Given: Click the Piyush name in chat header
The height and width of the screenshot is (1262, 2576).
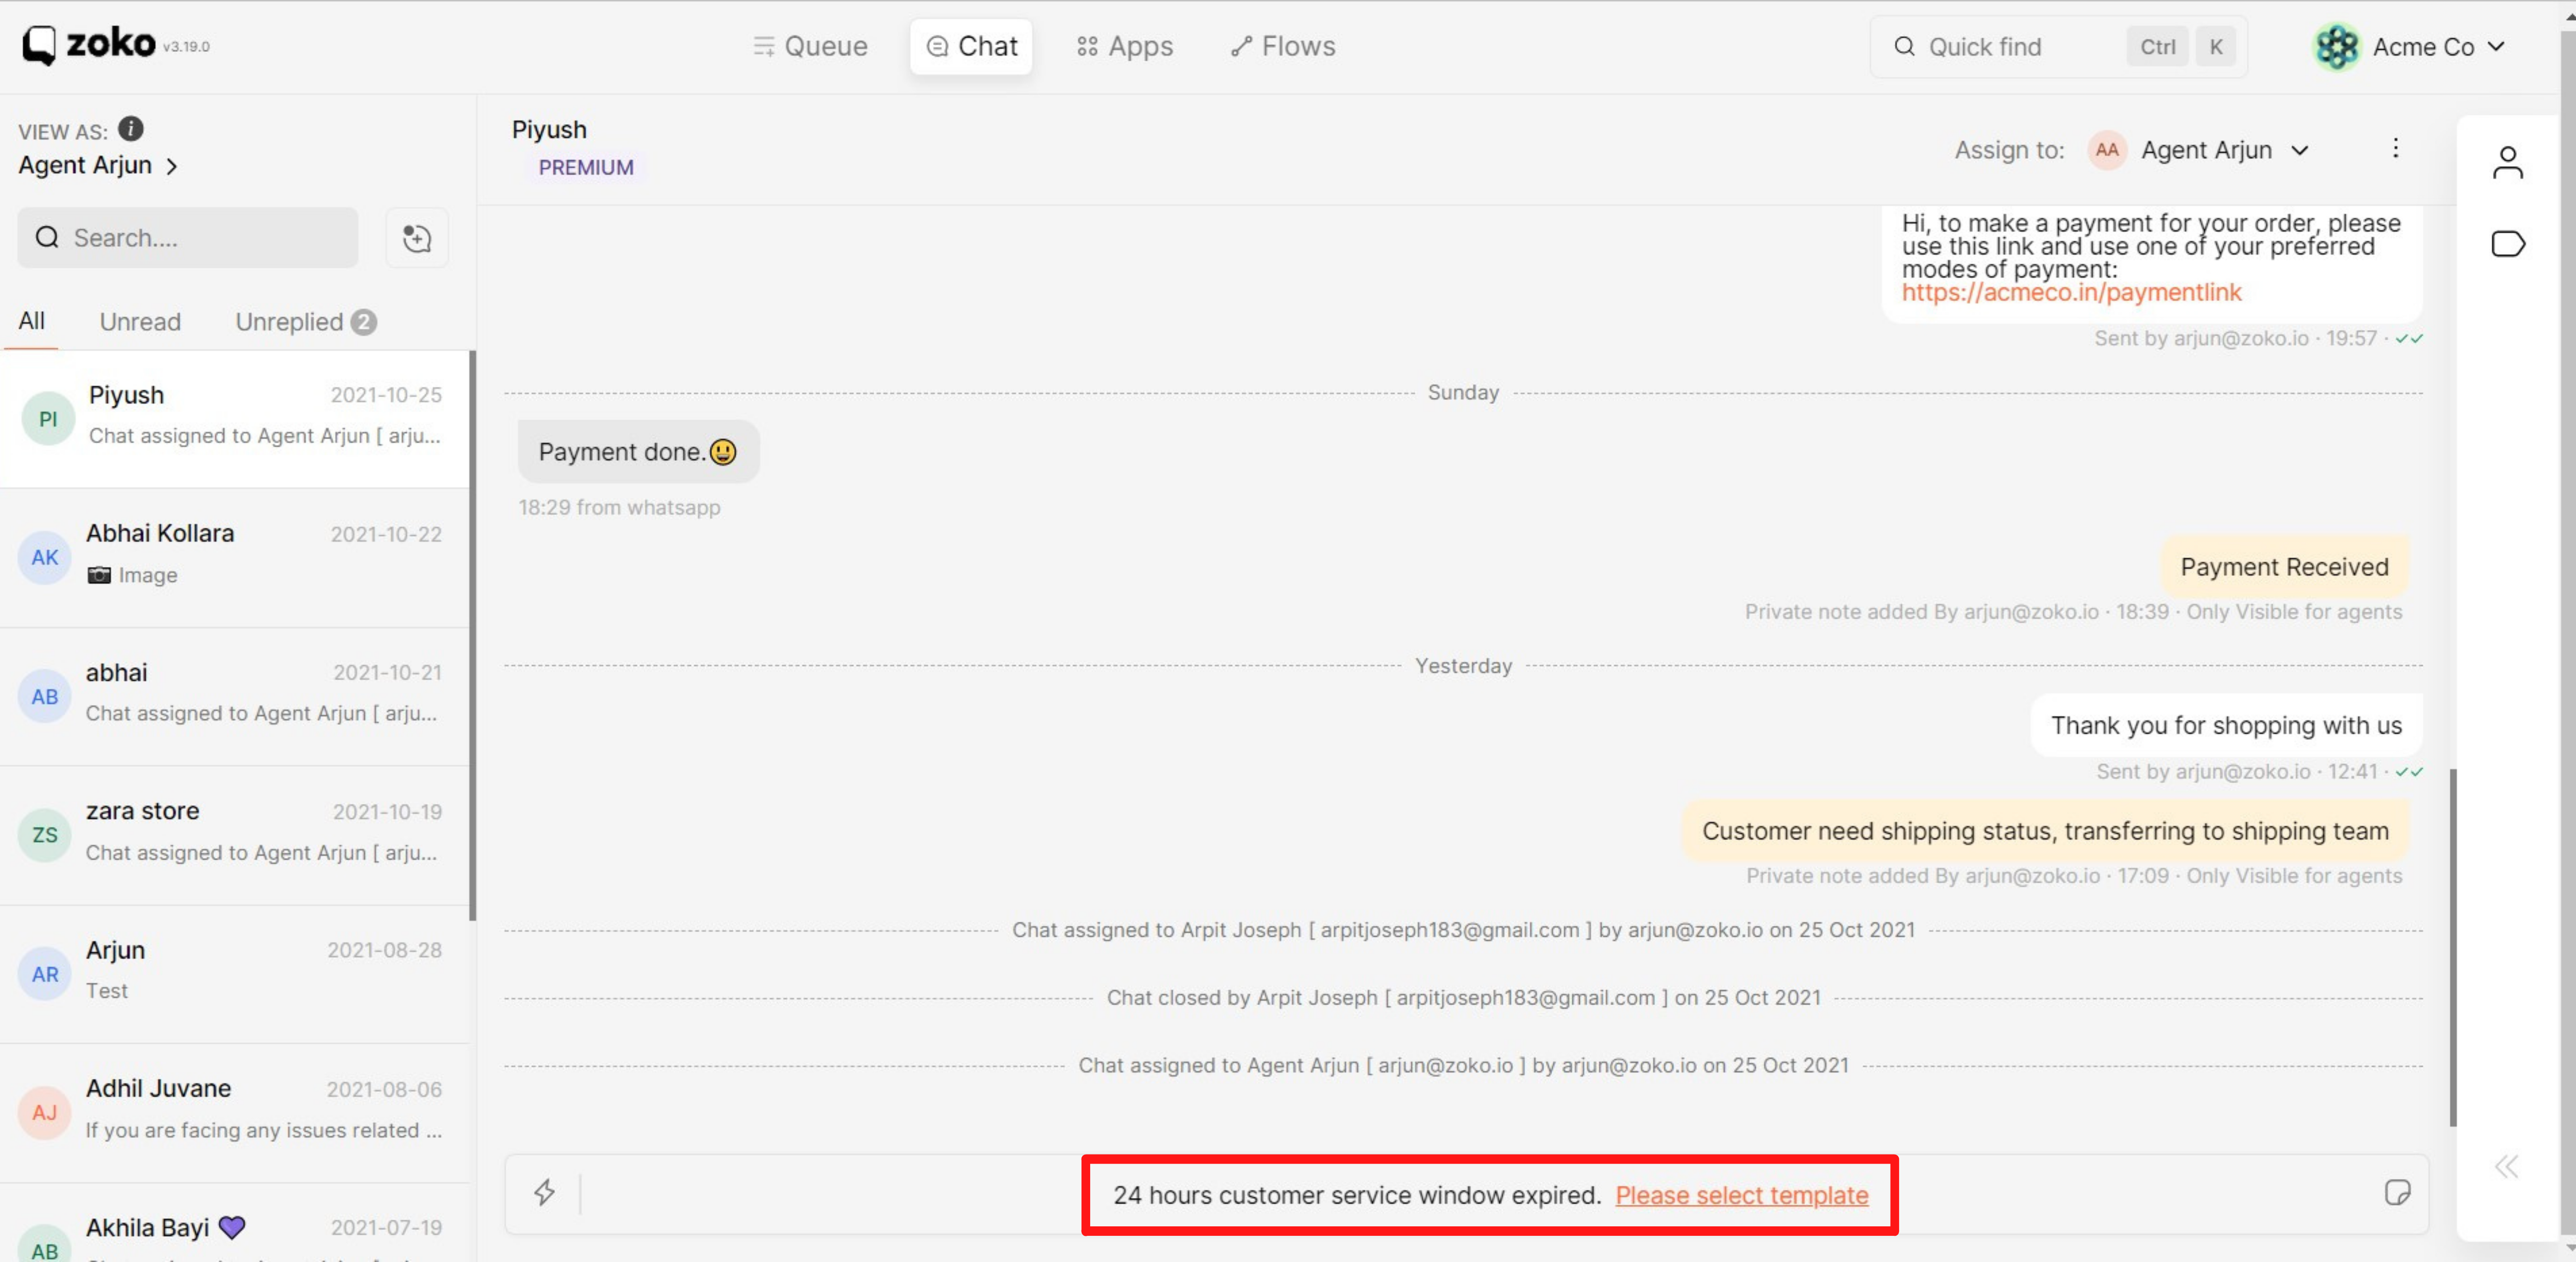Looking at the screenshot, I should point(549,130).
